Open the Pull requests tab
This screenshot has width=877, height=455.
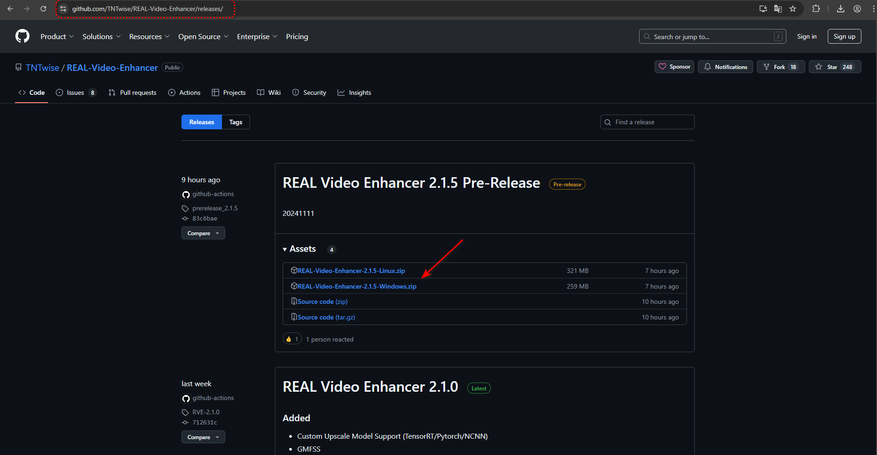133,93
